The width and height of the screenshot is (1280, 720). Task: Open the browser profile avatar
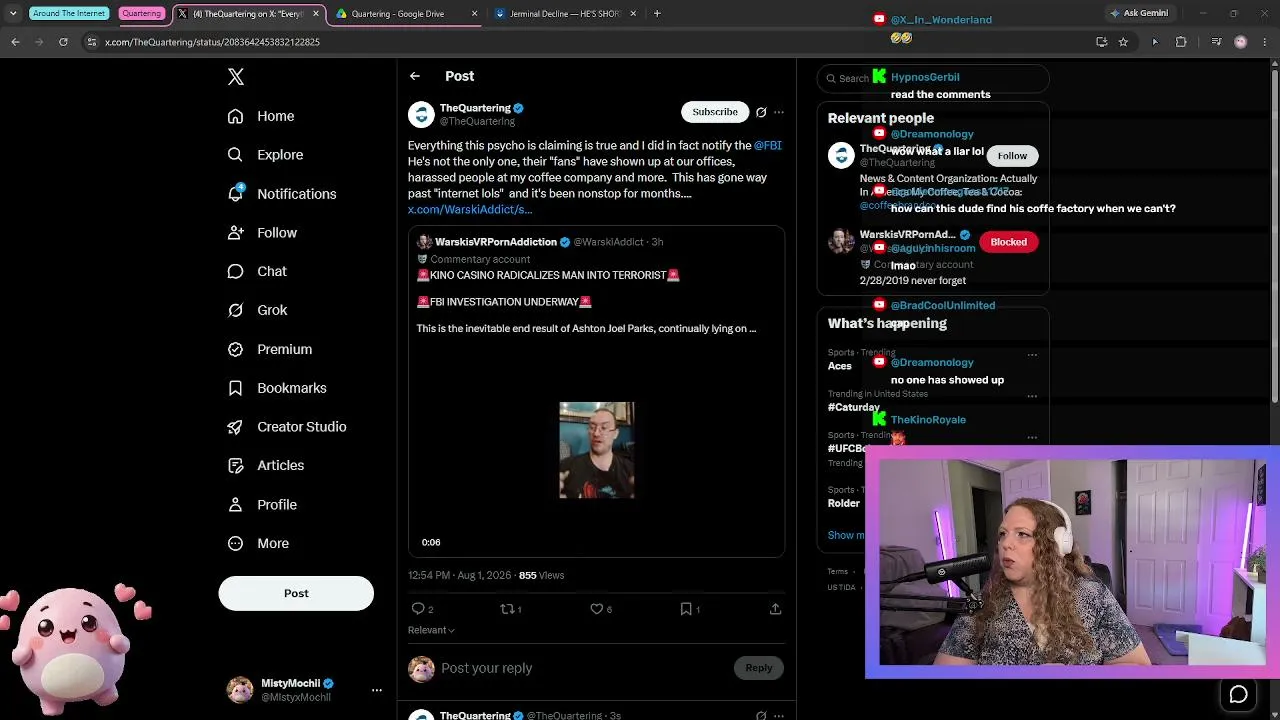(1241, 42)
